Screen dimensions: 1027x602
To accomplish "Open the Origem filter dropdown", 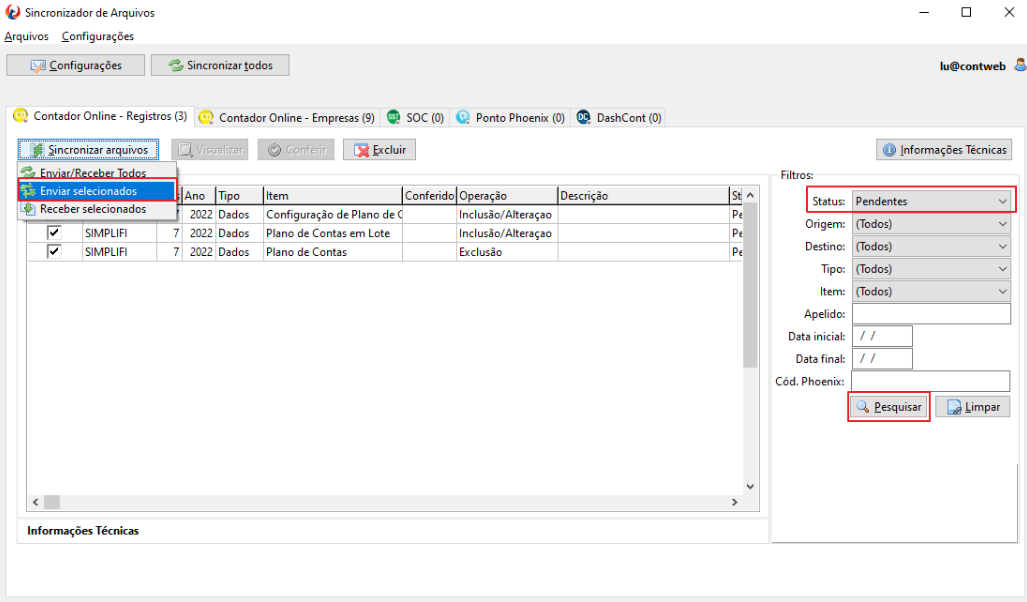I will pyautogui.click(x=931, y=224).
